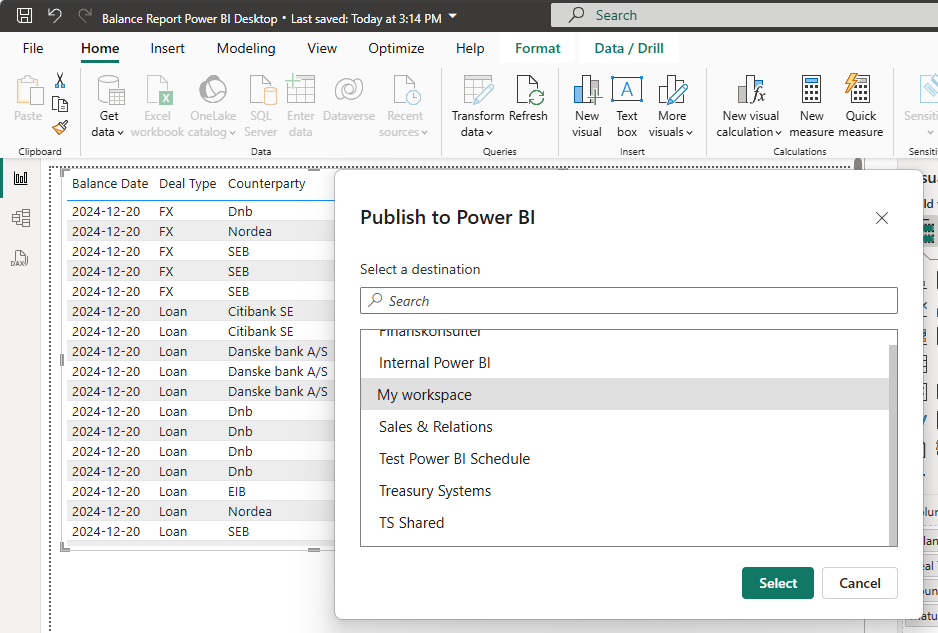
Task: Activate the Format painter brush
Action: tap(60, 127)
